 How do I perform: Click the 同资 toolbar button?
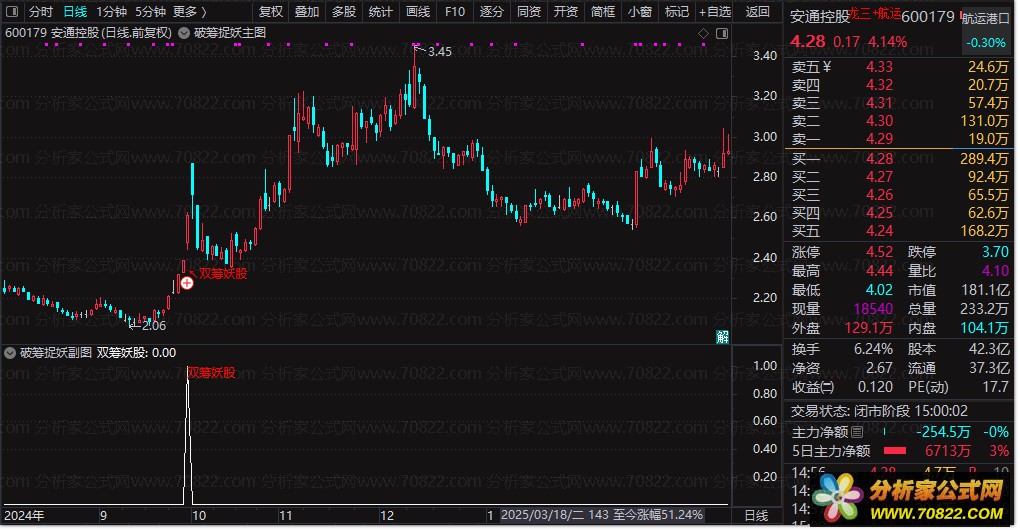(x=529, y=12)
